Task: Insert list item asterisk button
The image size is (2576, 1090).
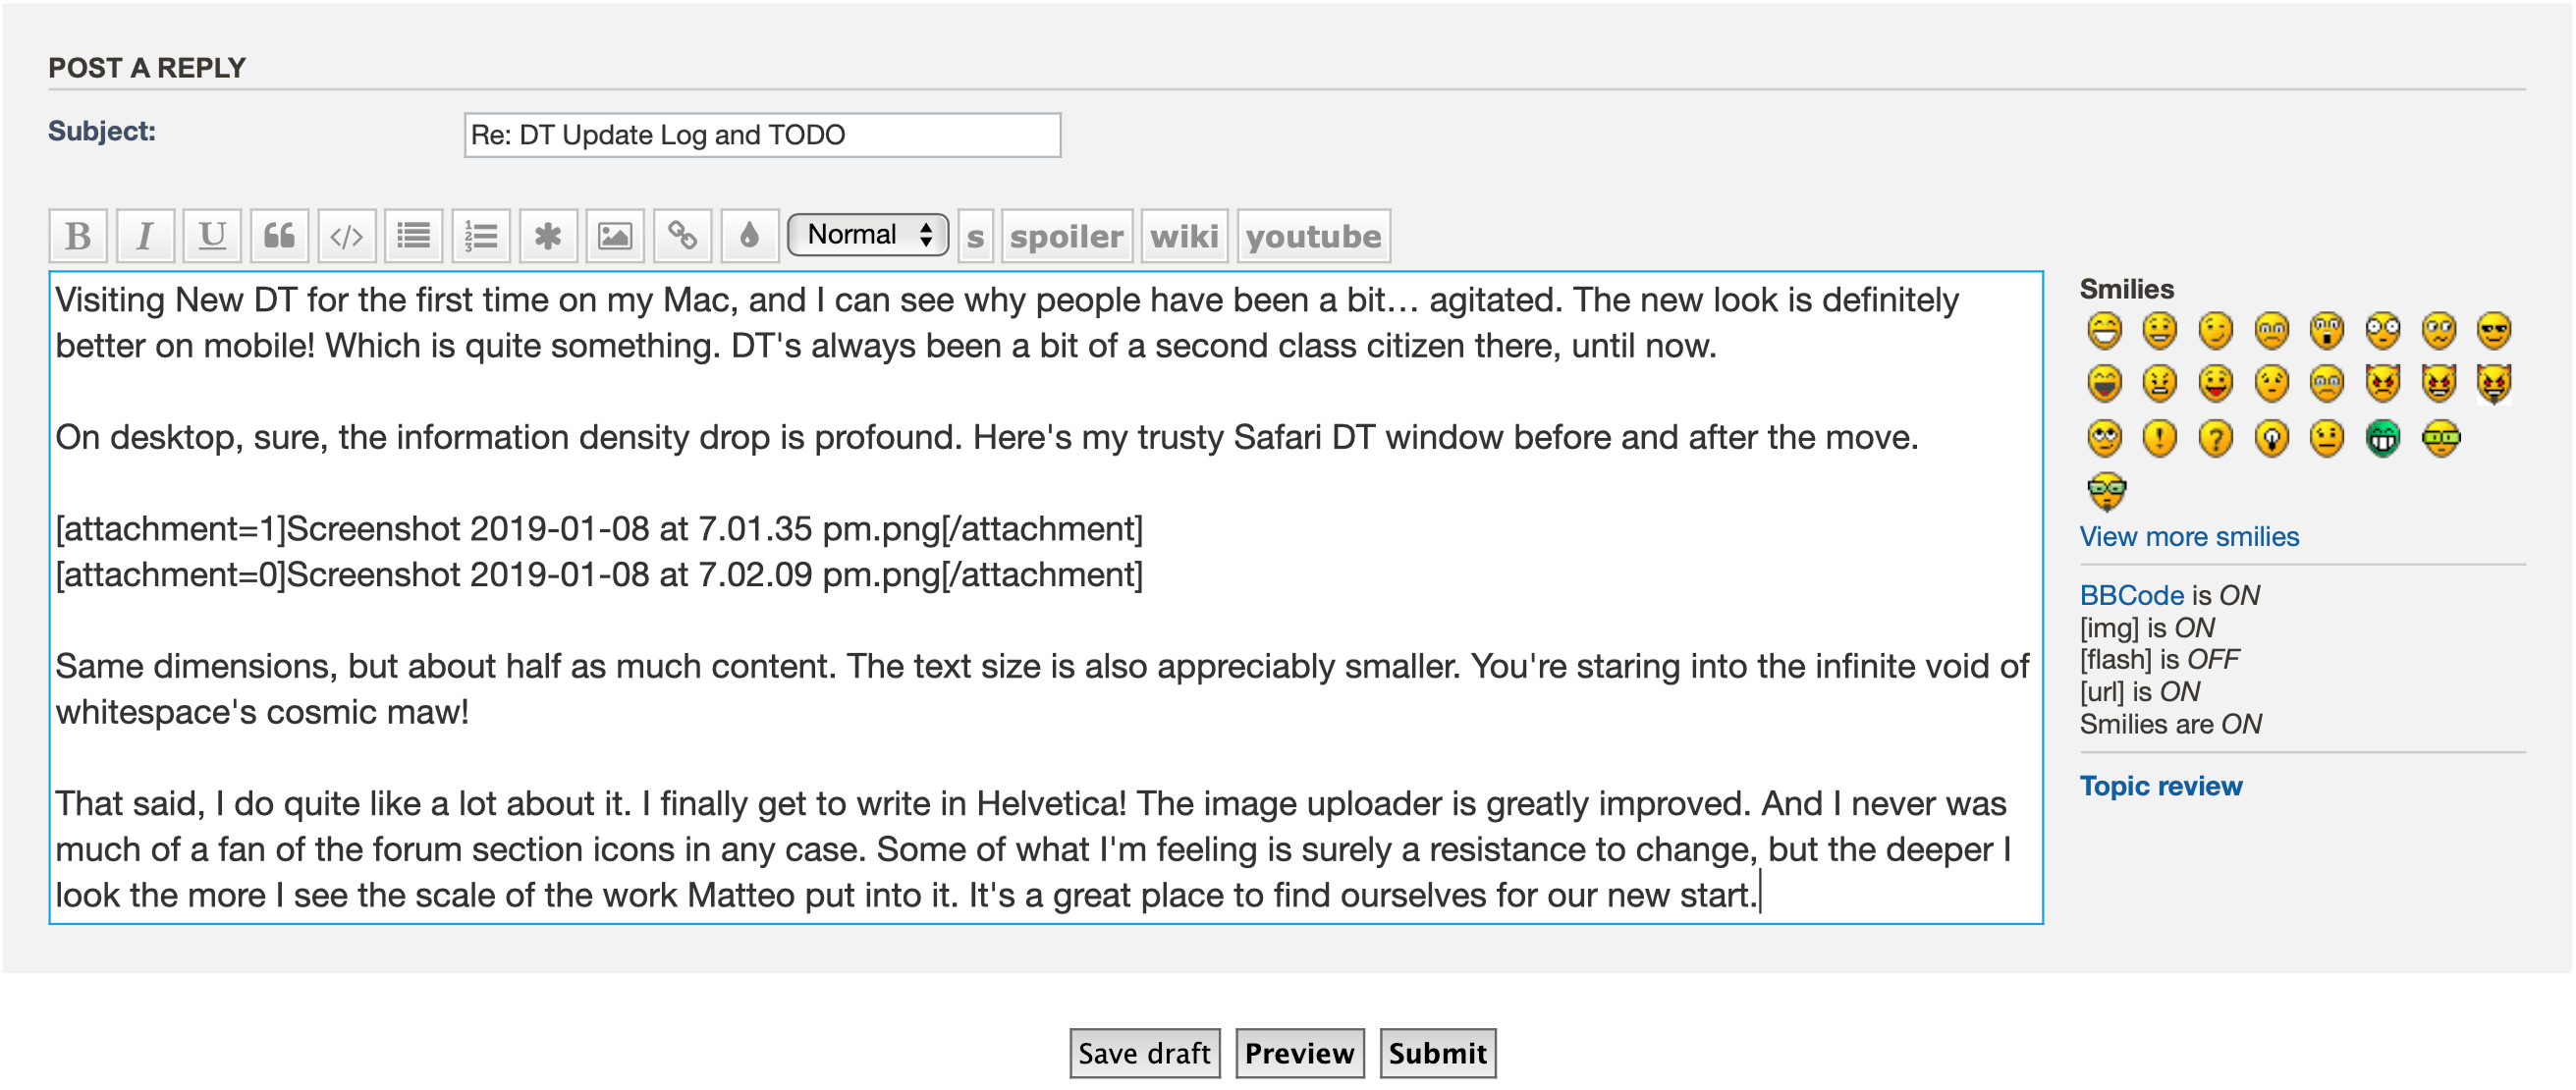Action: 548,236
